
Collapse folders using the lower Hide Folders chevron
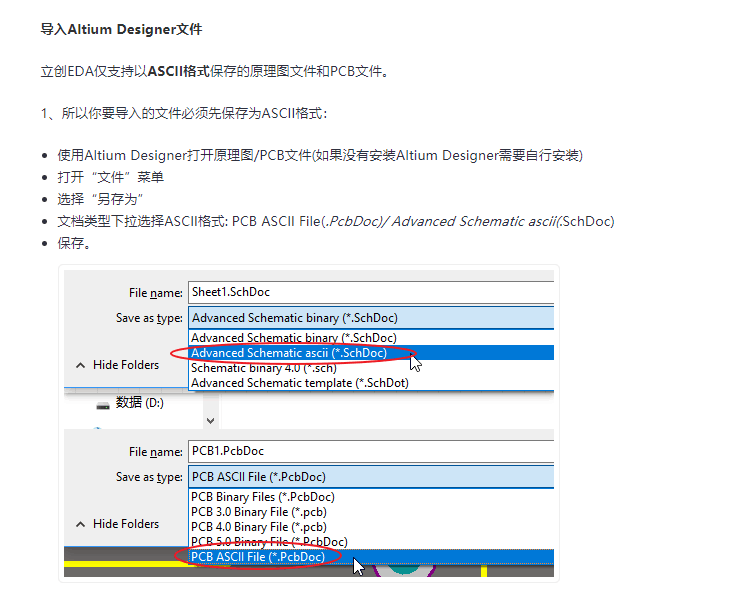(81, 524)
